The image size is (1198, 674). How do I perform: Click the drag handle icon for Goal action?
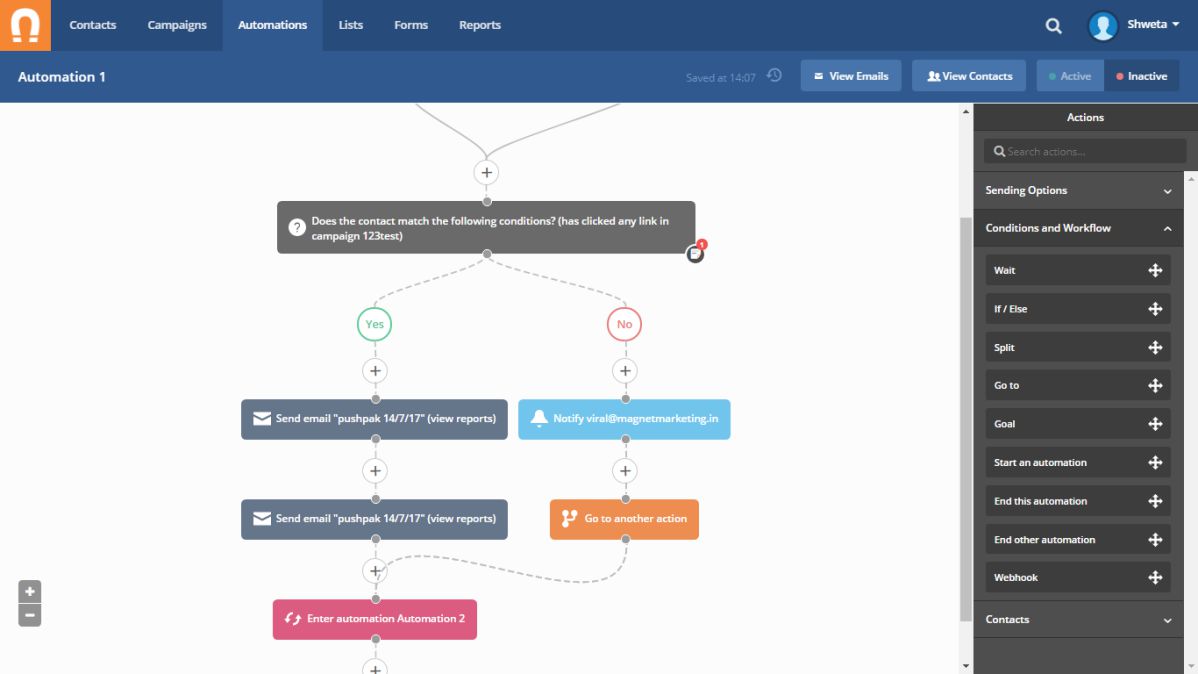(x=1155, y=424)
